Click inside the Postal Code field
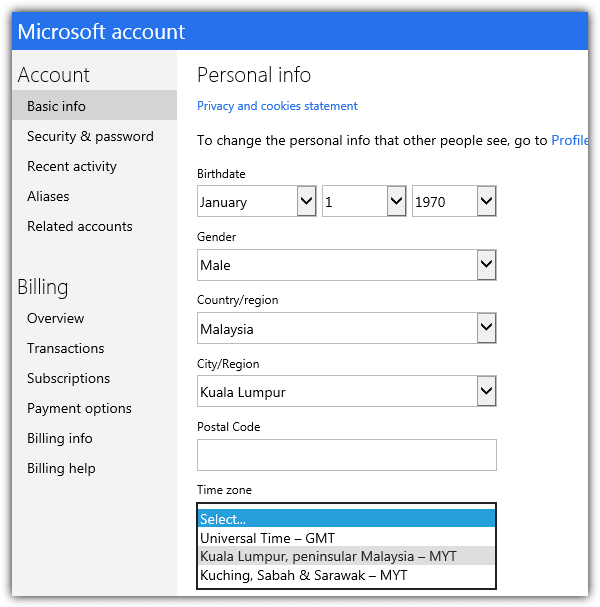The image size is (600, 607). (x=346, y=455)
